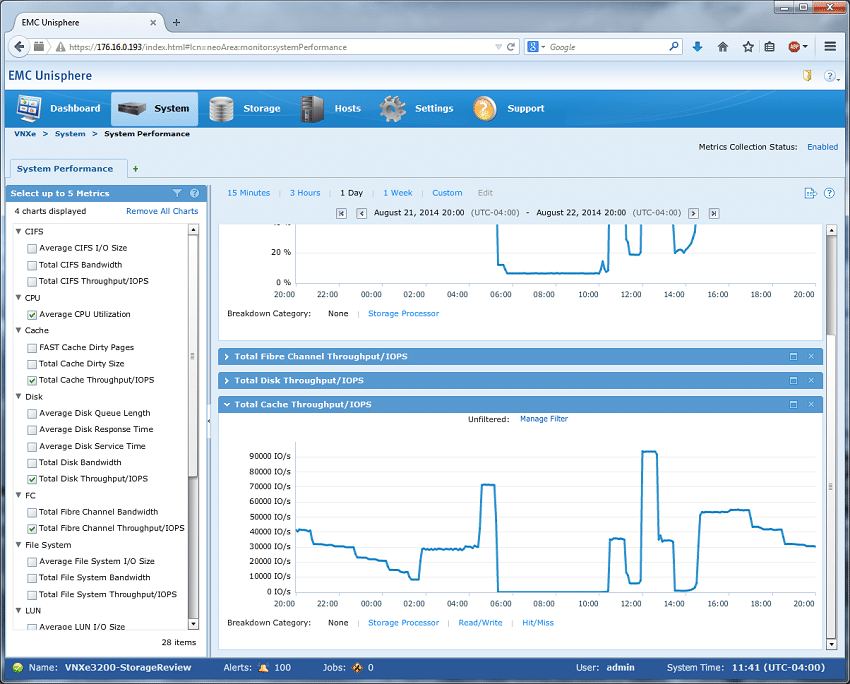The image size is (850, 684).
Task: Collapse the Disk metric group
Action: coord(18,397)
